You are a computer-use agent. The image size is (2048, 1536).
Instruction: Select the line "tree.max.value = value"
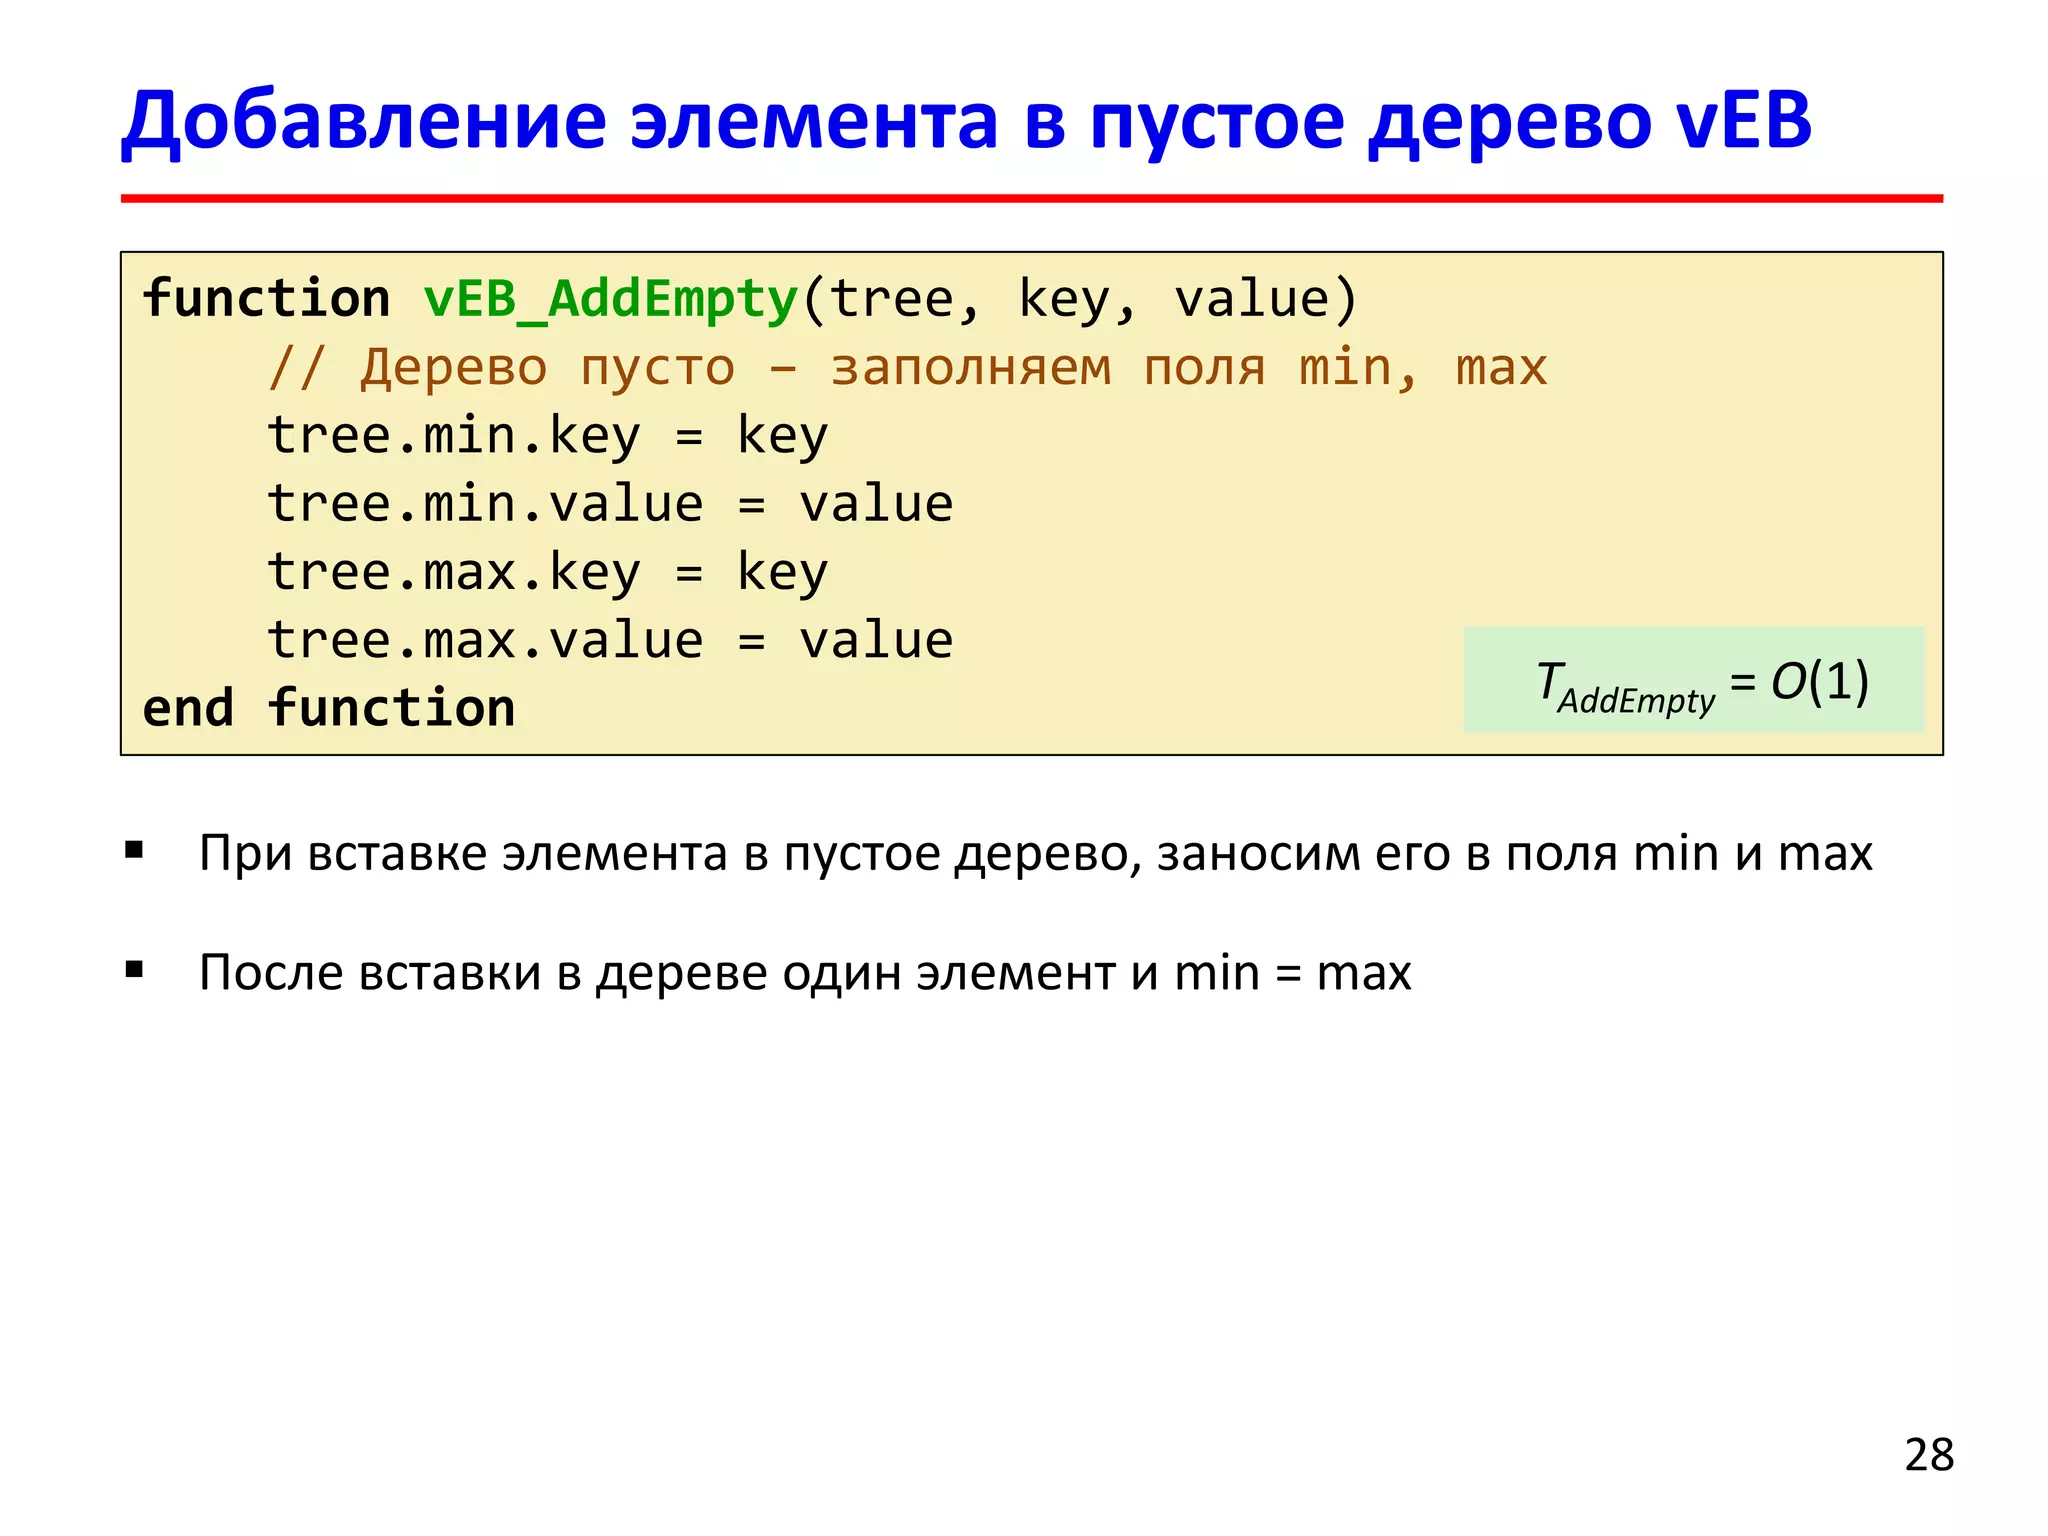(x=610, y=640)
